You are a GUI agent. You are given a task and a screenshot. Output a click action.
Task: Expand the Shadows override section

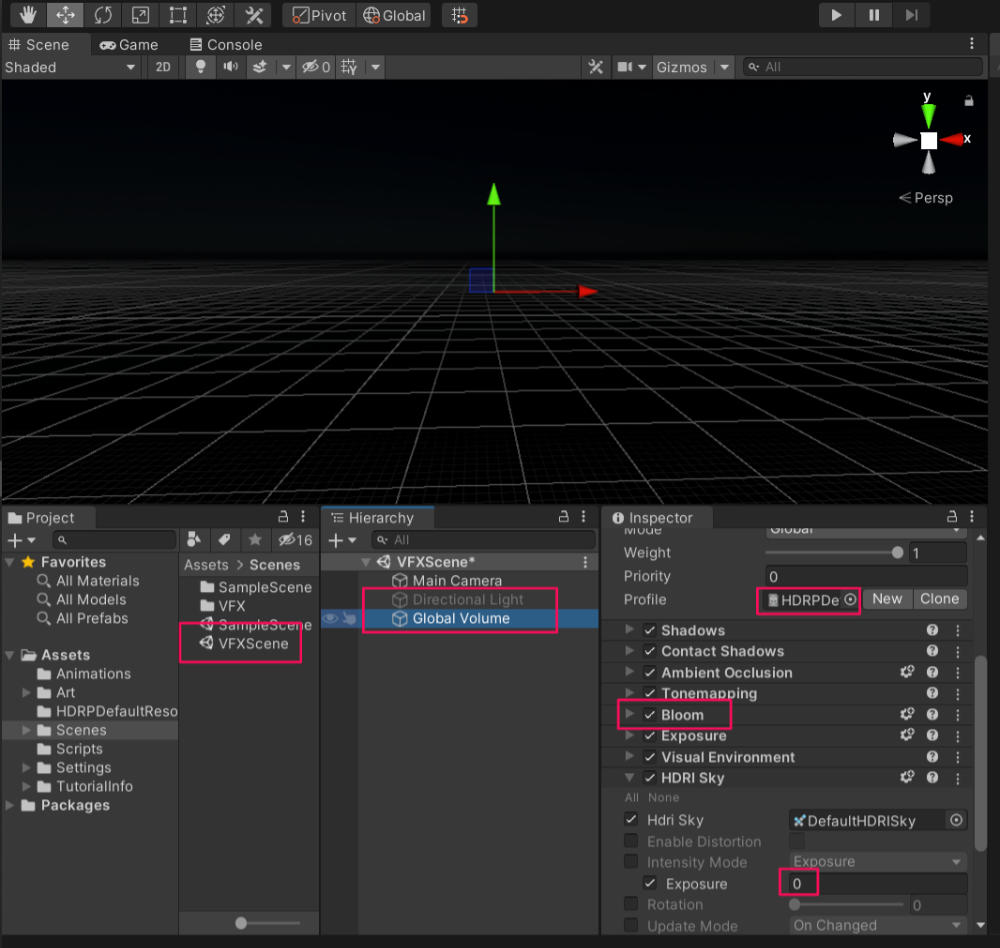[629, 630]
